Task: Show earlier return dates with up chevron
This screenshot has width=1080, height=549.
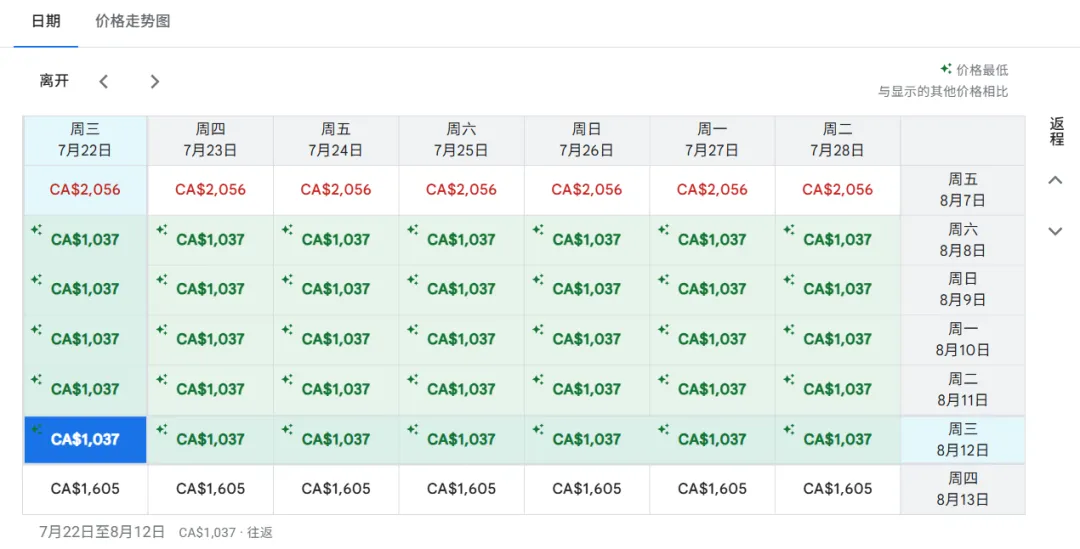Action: (1055, 180)
